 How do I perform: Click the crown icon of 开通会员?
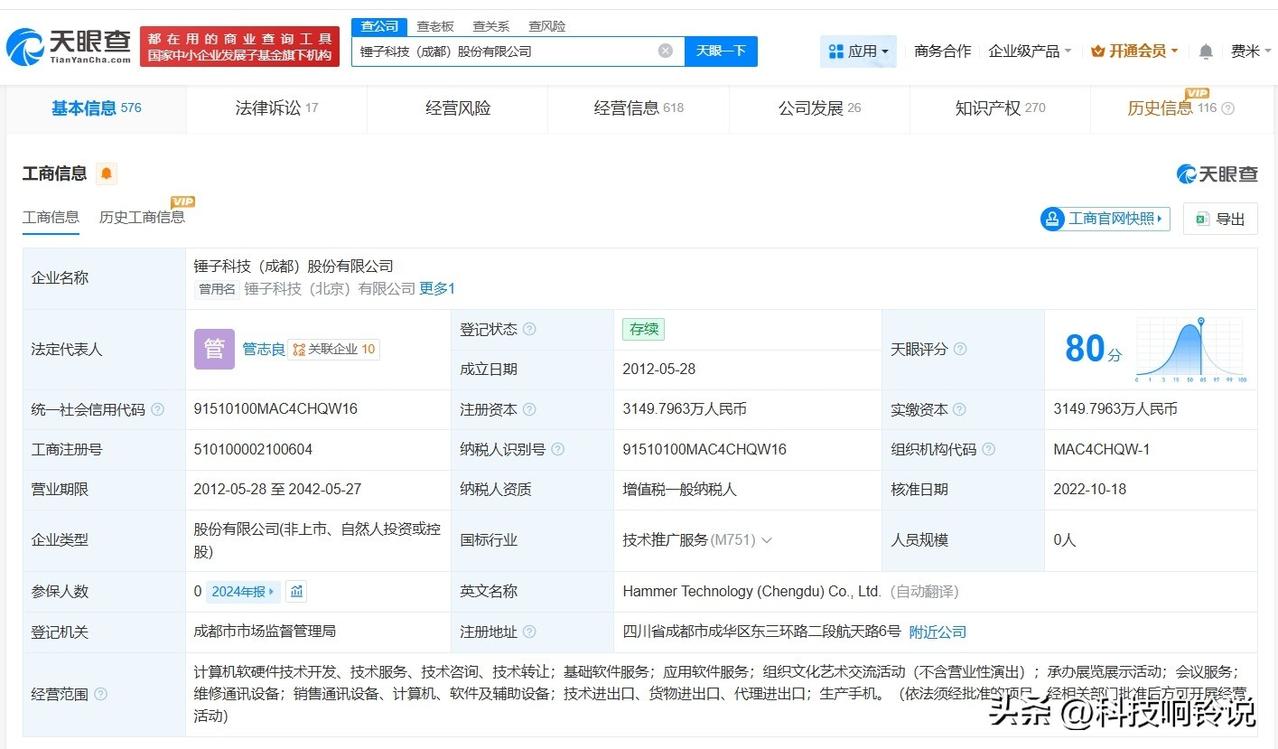(1098, 51)
